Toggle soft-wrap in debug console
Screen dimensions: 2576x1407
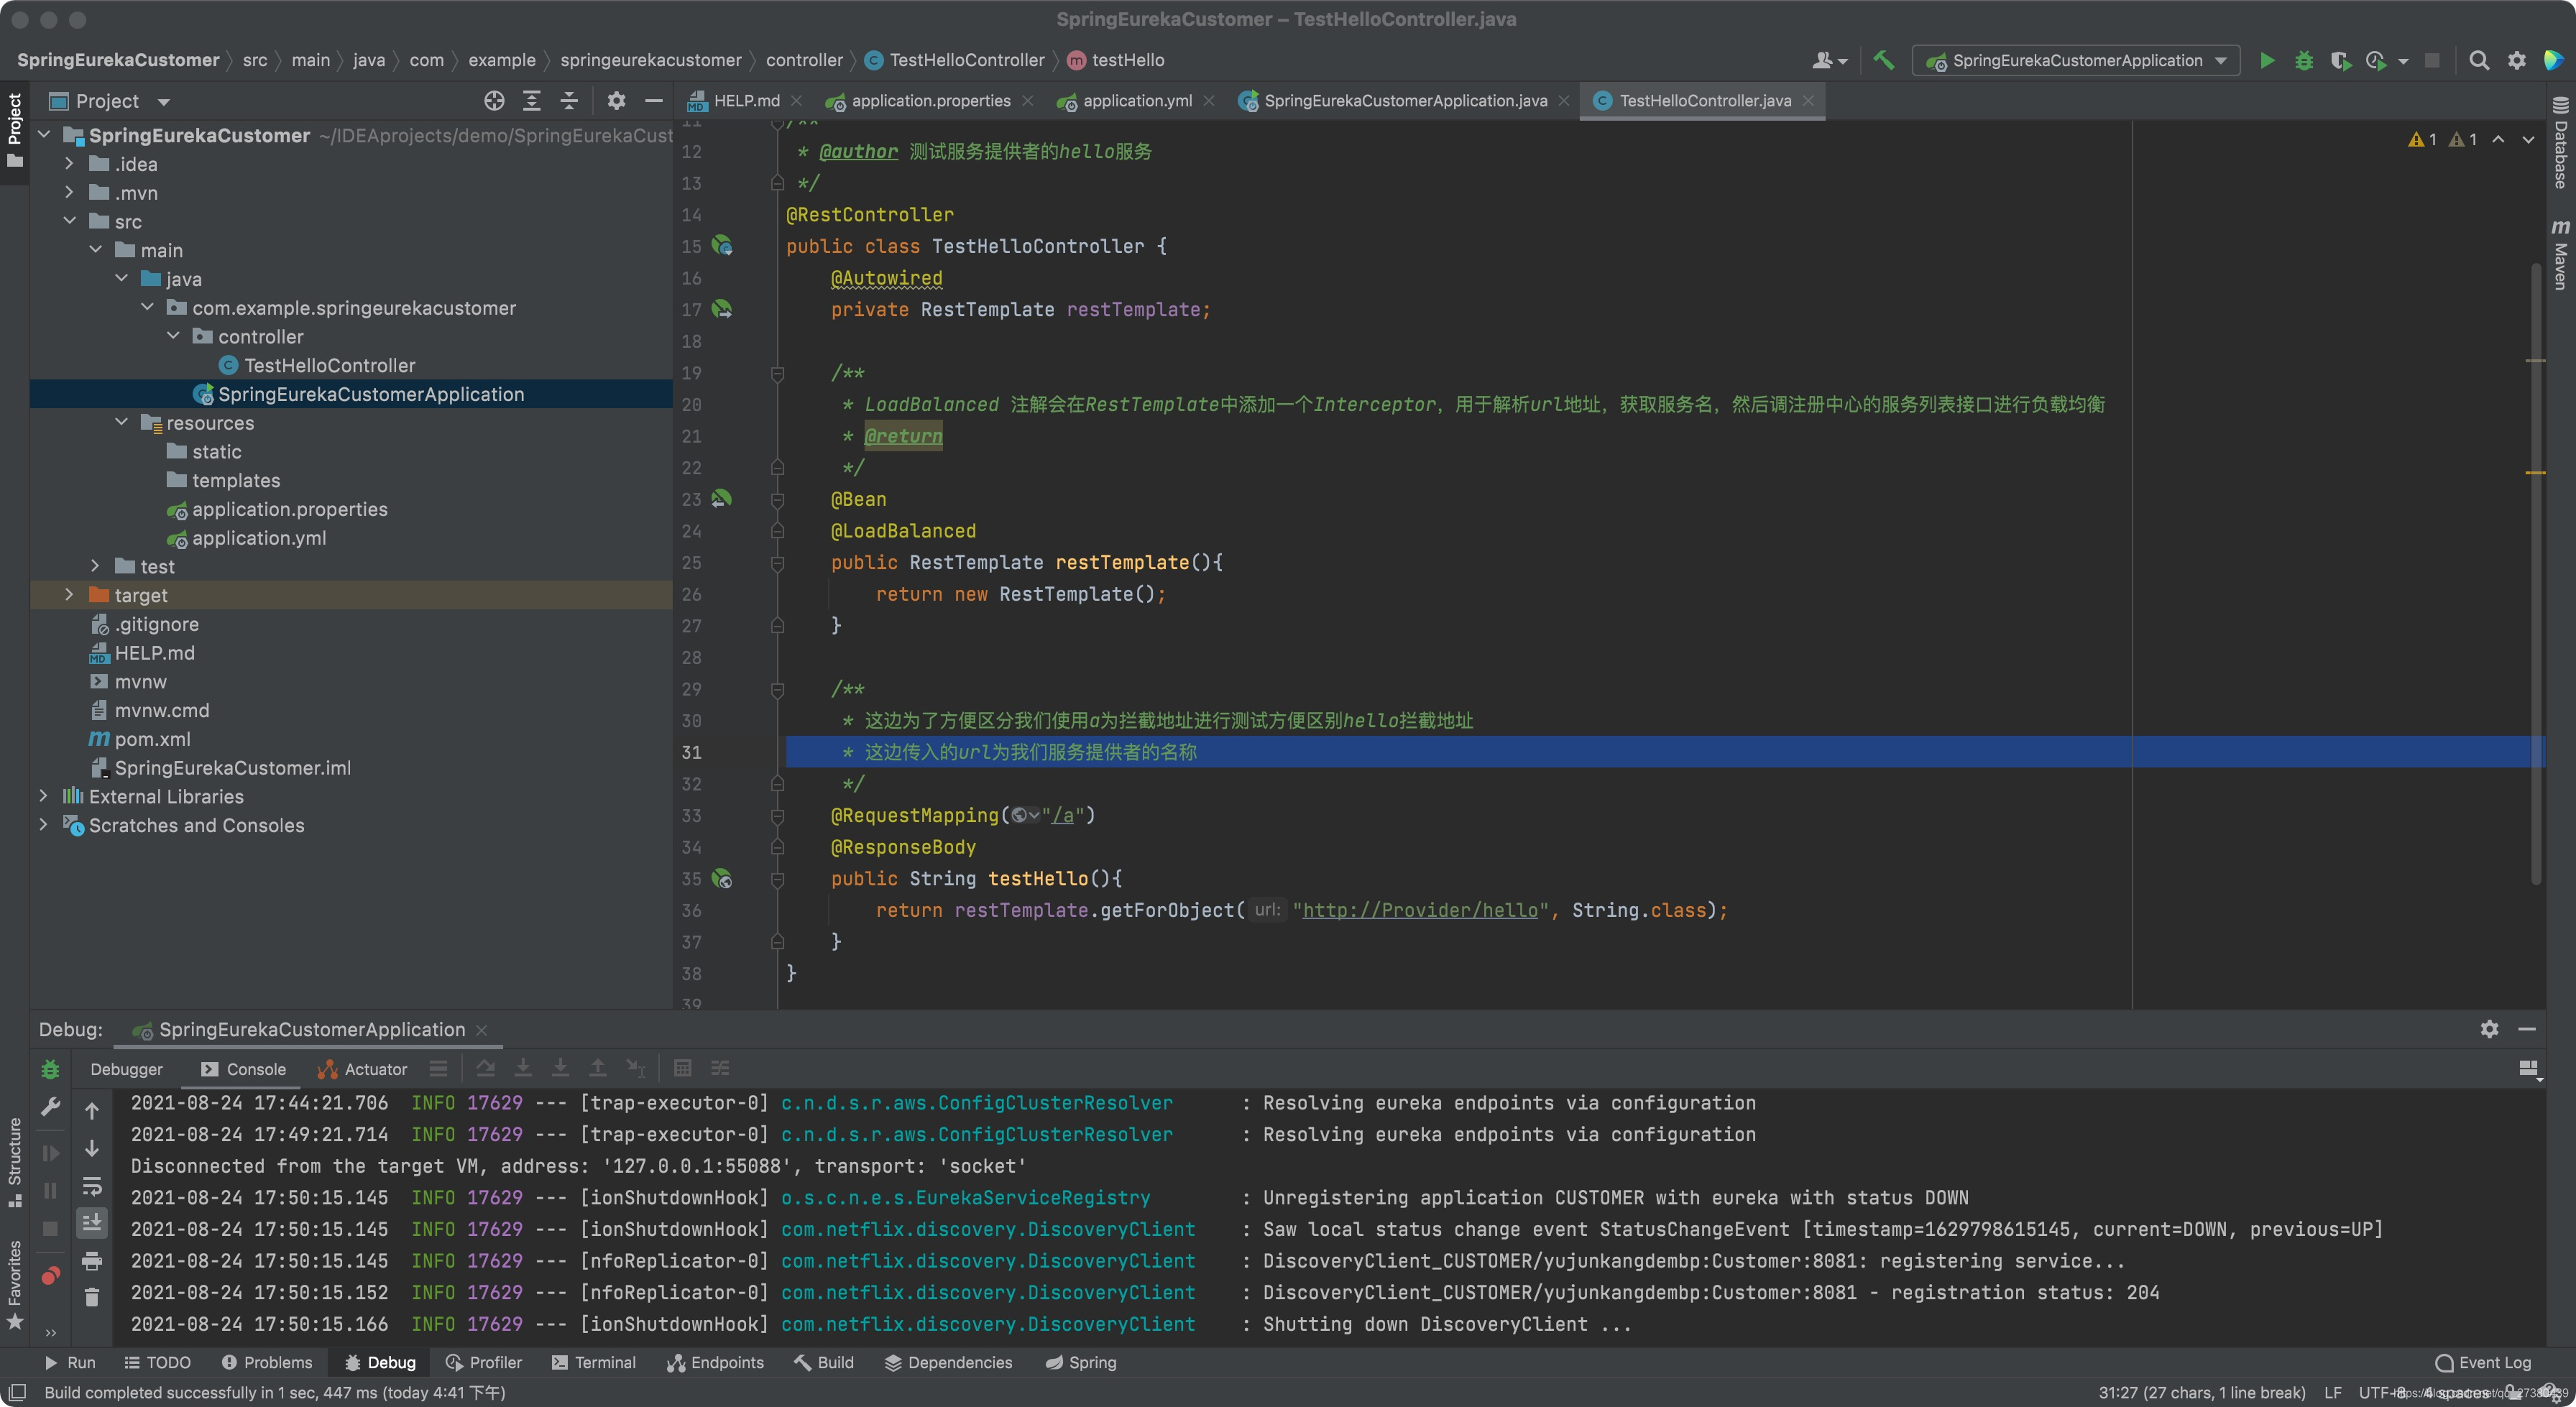pos(92,1186)
